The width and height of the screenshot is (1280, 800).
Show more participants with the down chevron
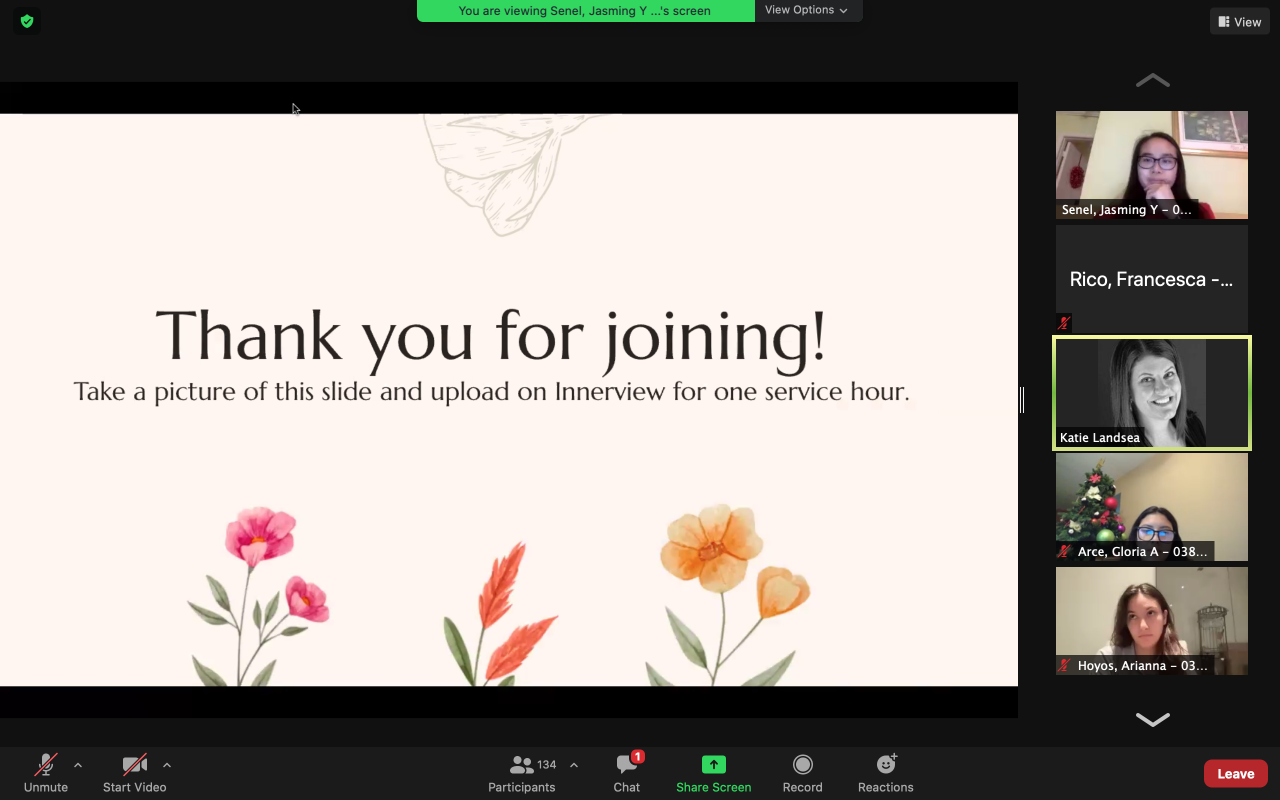pos(1153,719)
